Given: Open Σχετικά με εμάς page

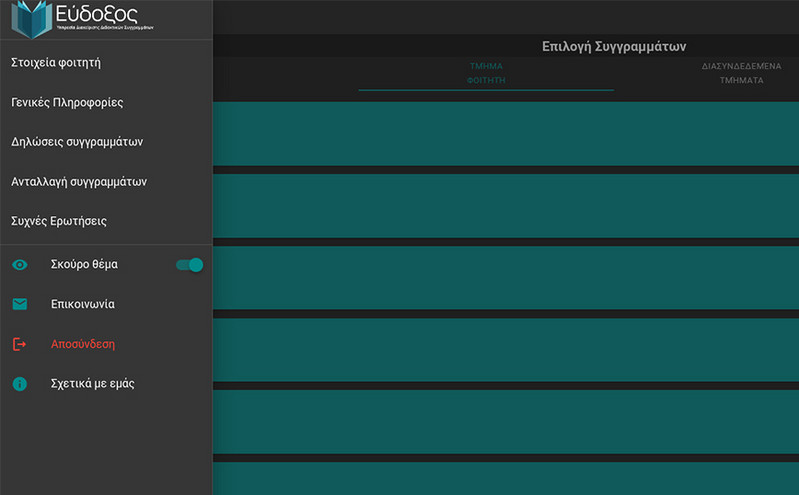Looking at the screenshot, I should [92, 383].
